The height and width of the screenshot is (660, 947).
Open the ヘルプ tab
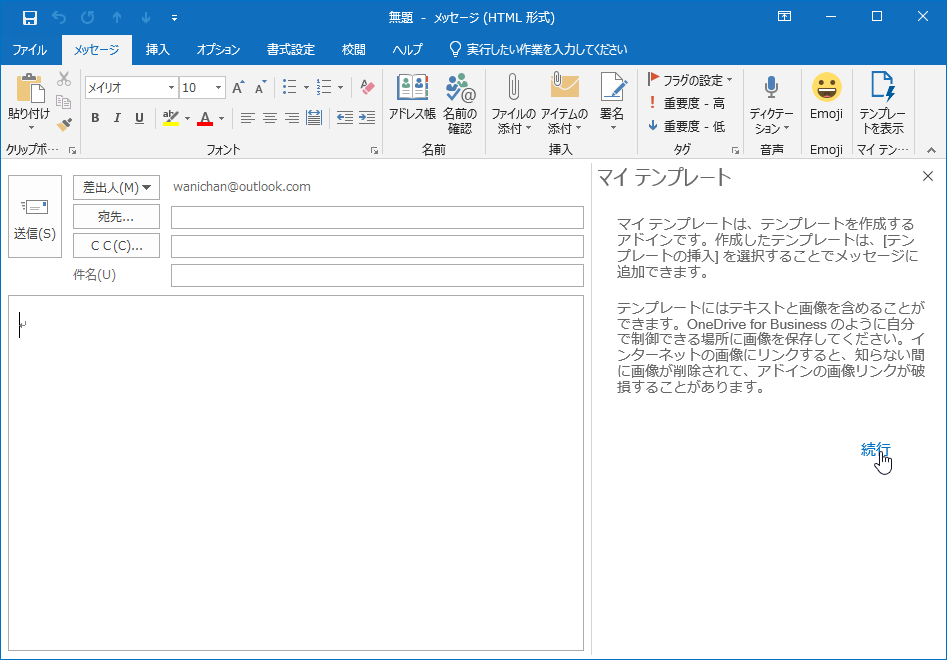coord(408,50)
